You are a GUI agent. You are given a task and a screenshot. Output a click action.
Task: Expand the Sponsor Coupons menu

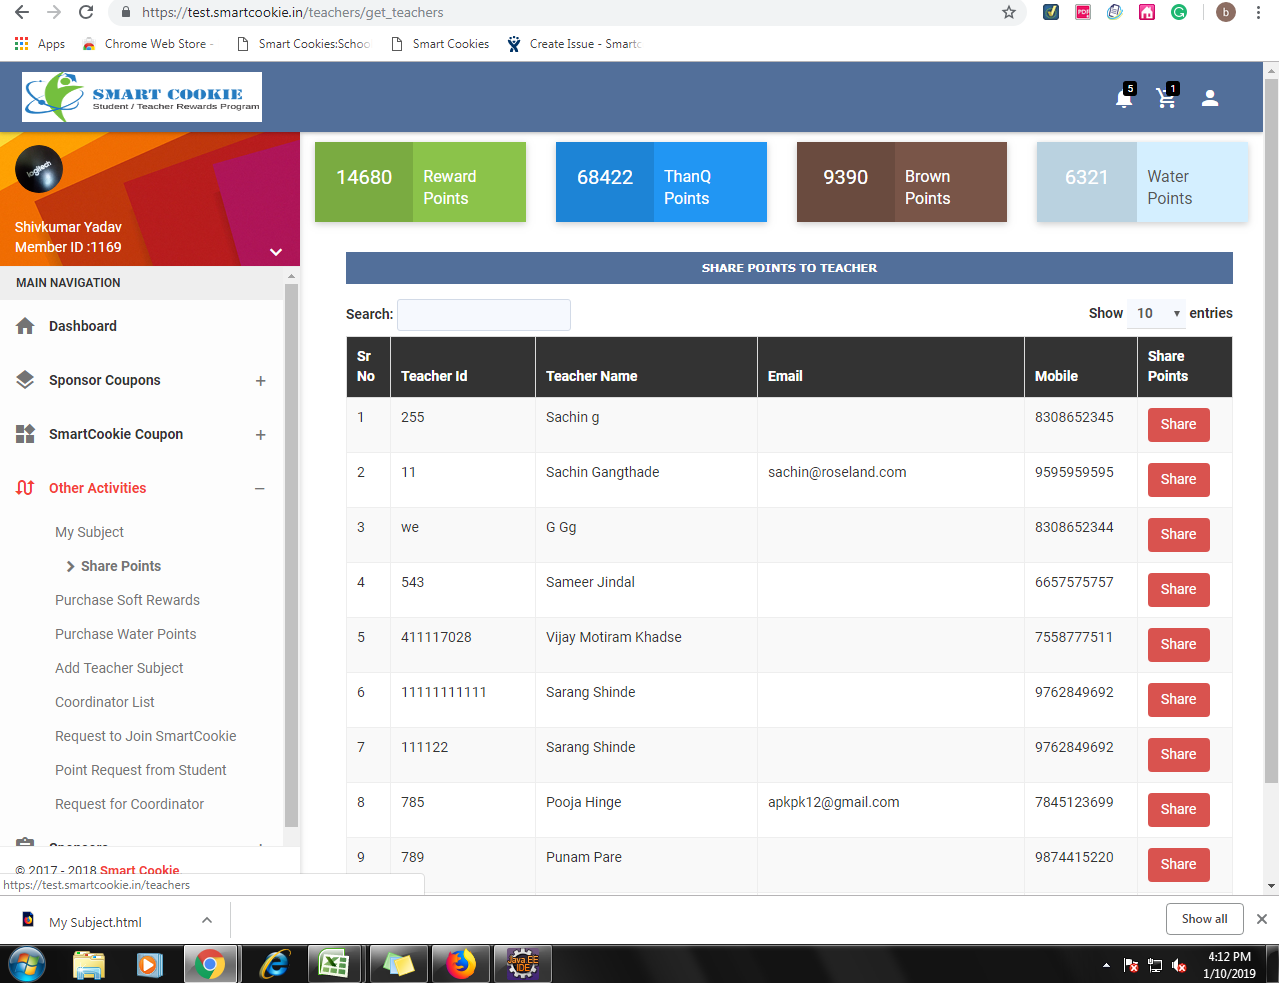(x=260, y=381)
